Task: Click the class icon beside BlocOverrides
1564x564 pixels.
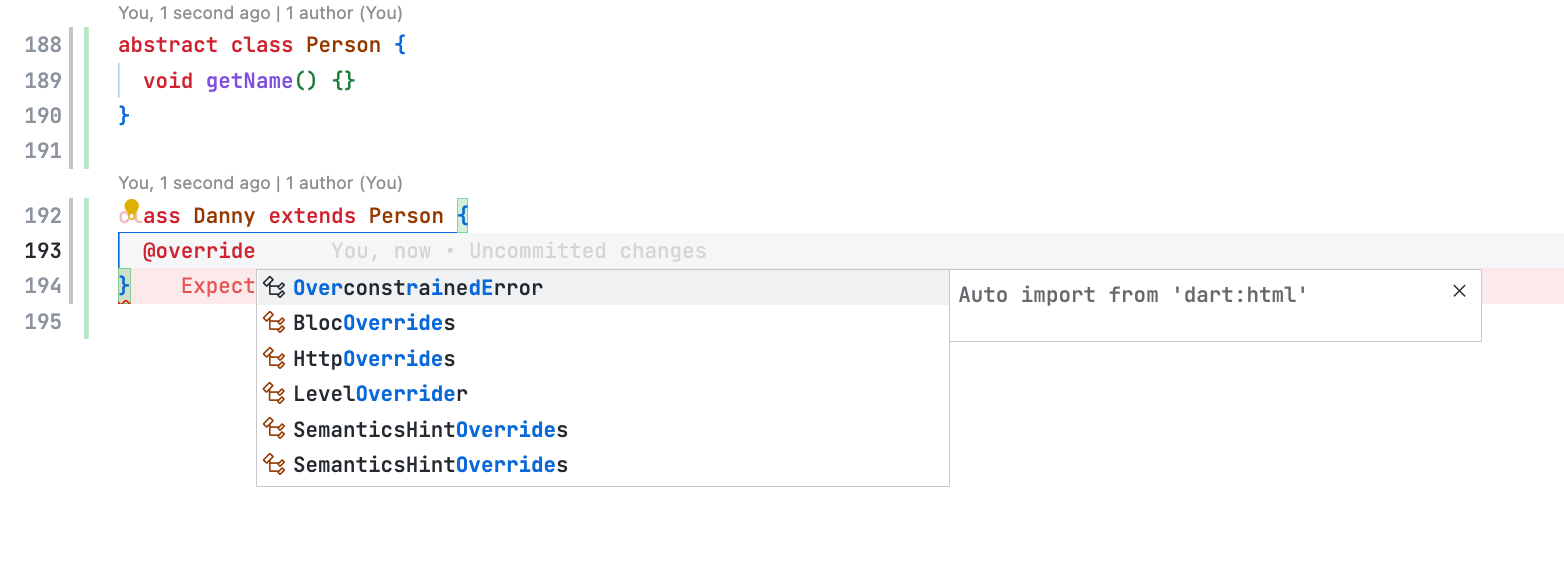Action: [x=274, y=323]
